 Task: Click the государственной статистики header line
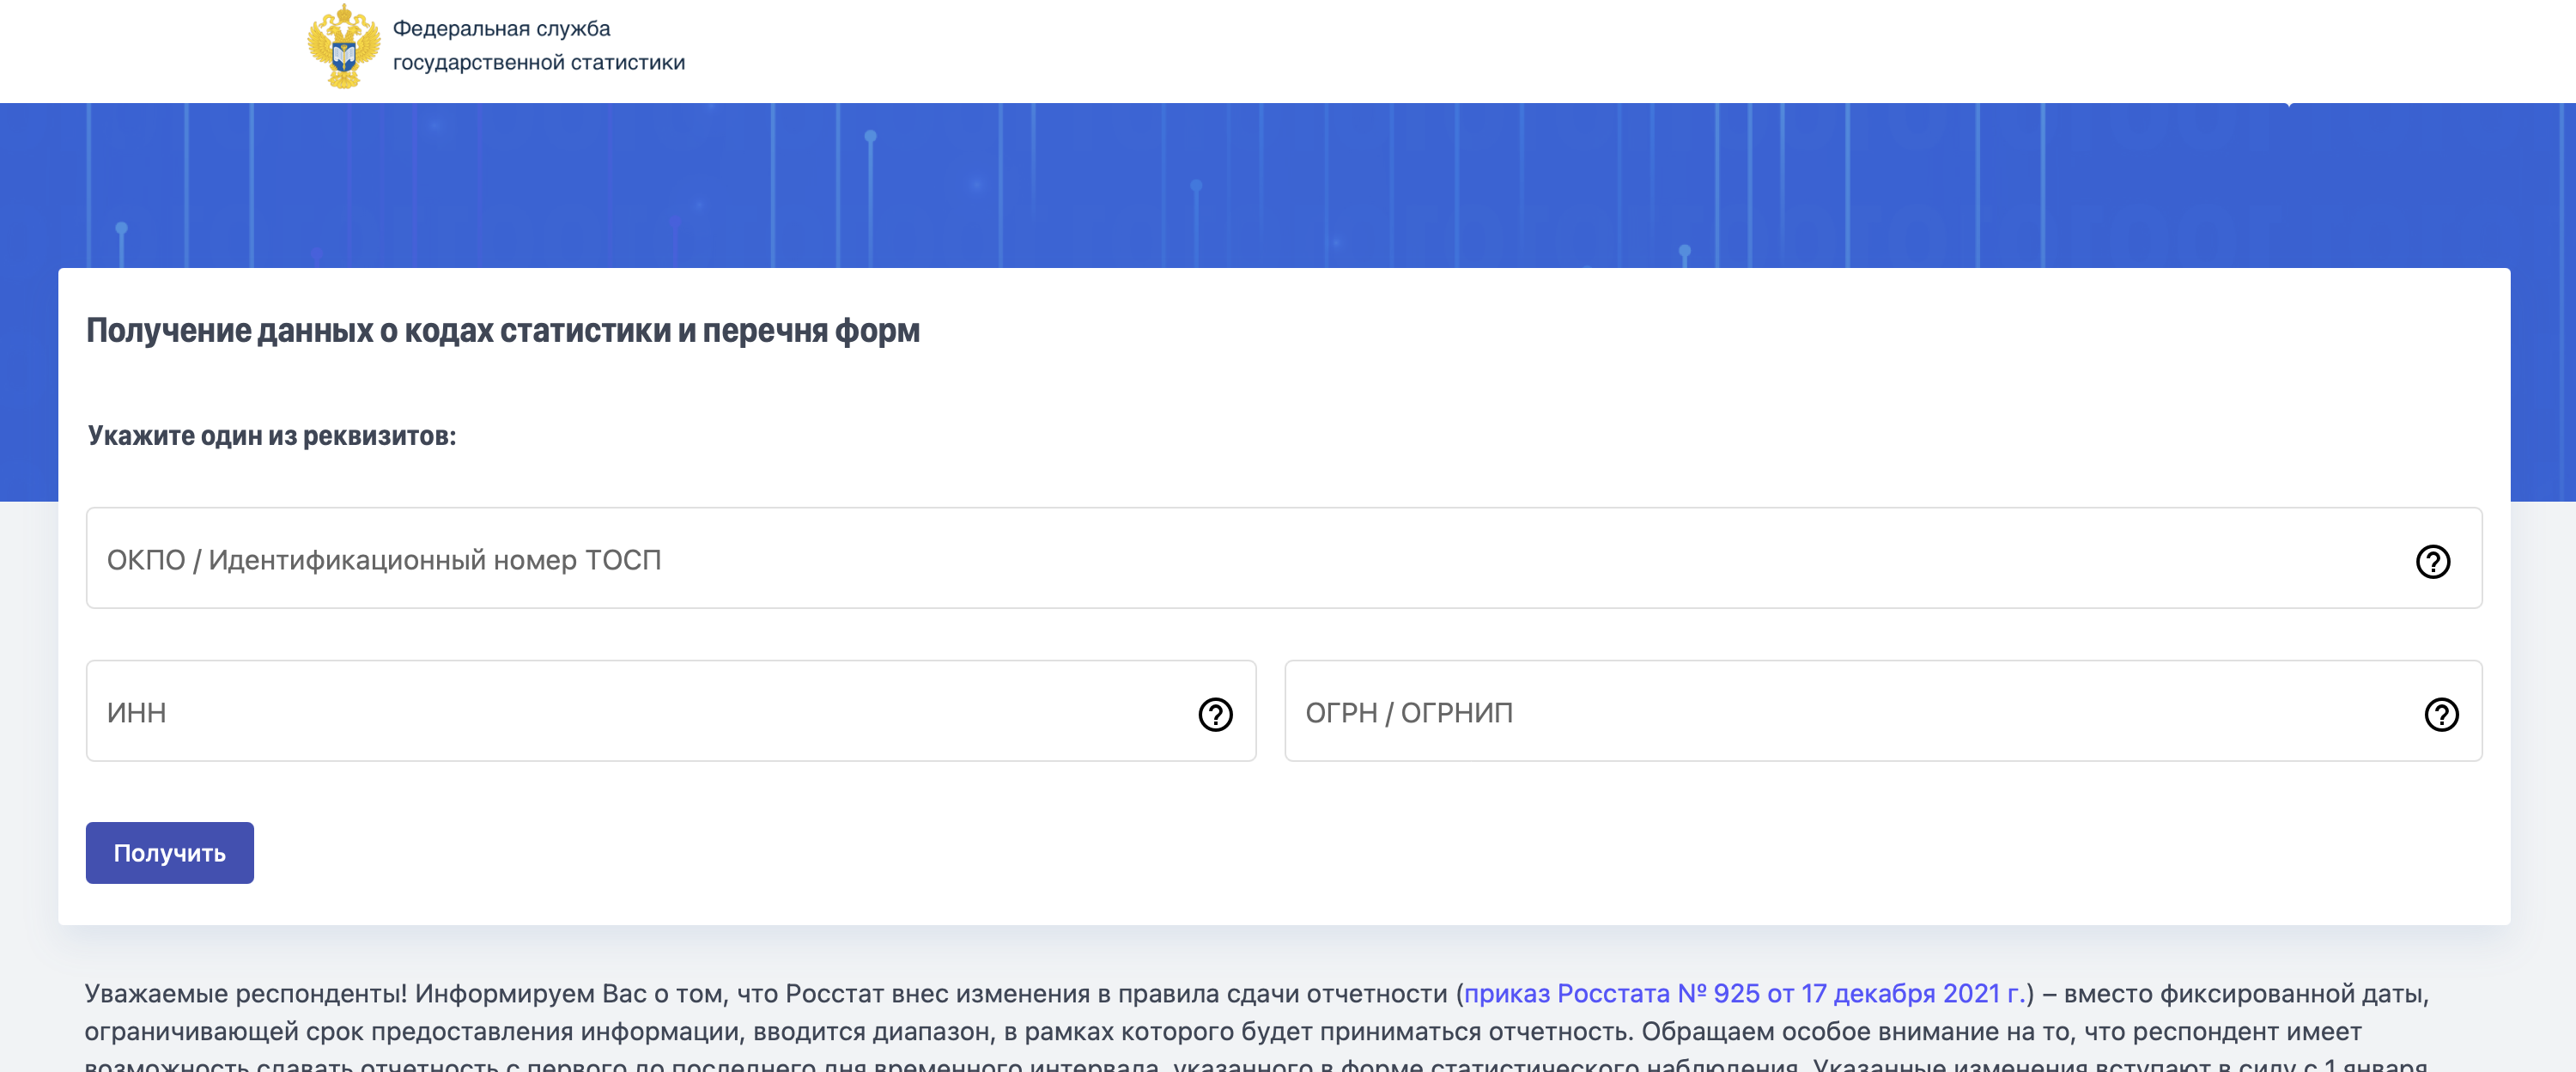click(539, 62)
